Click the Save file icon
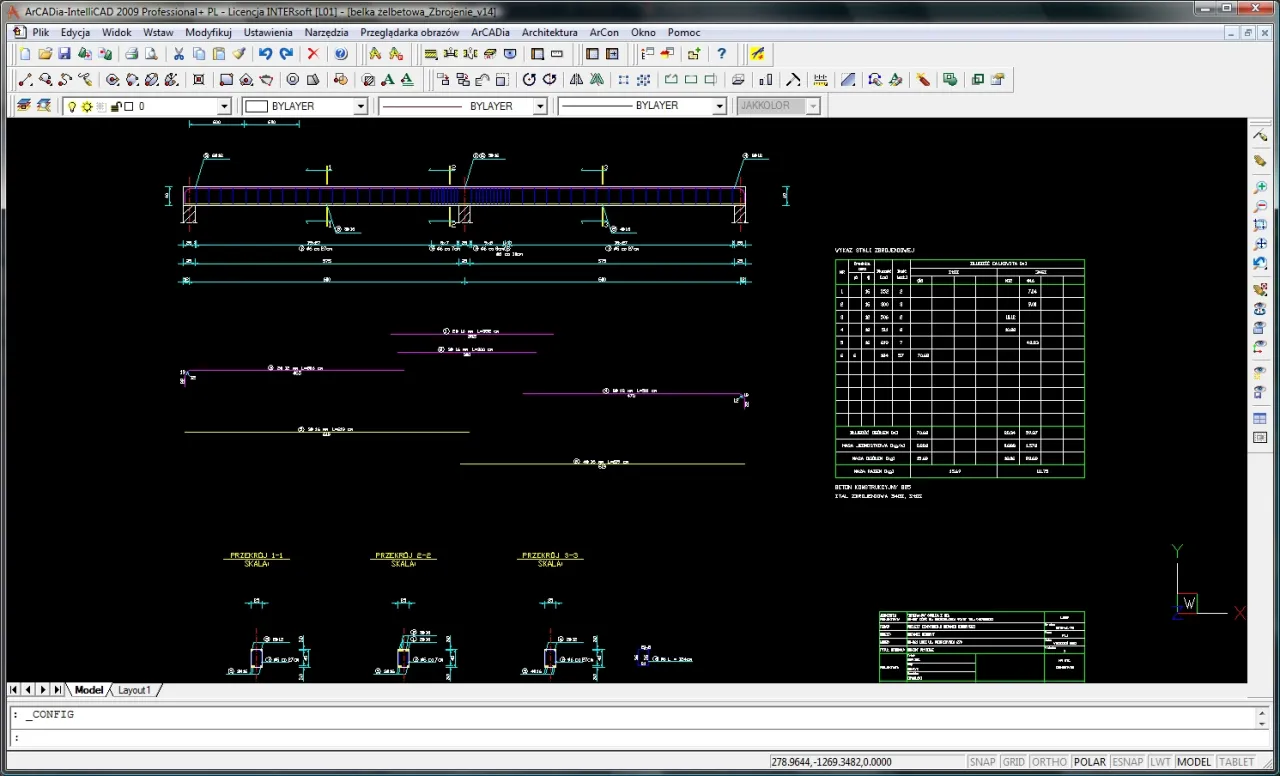 coord(64,54)
